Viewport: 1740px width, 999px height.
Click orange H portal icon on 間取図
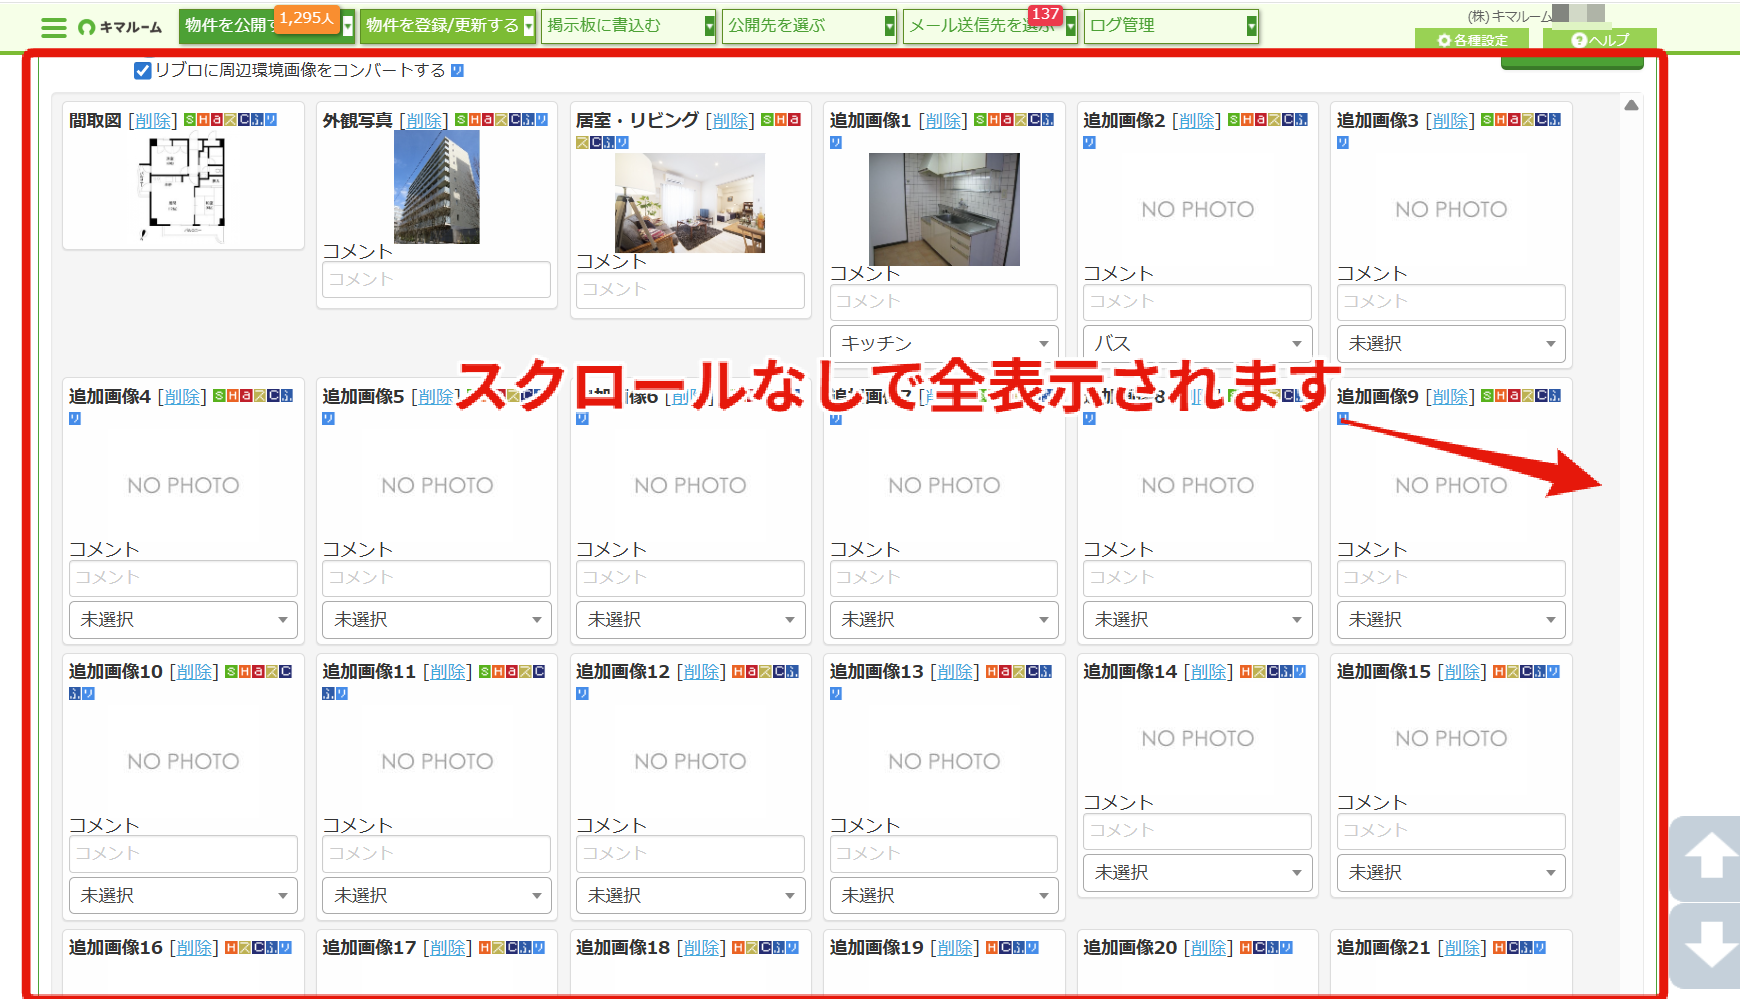tap(203, 119)
